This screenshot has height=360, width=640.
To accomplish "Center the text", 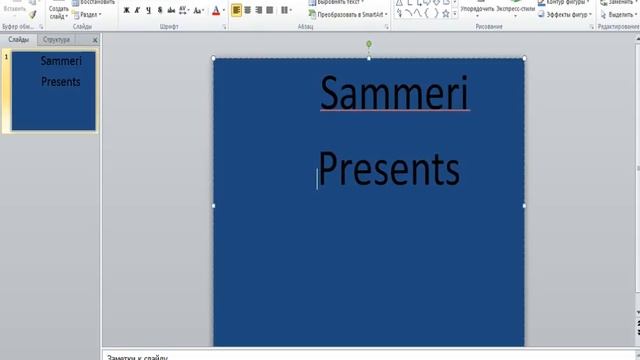I will [x=247, y=10].
